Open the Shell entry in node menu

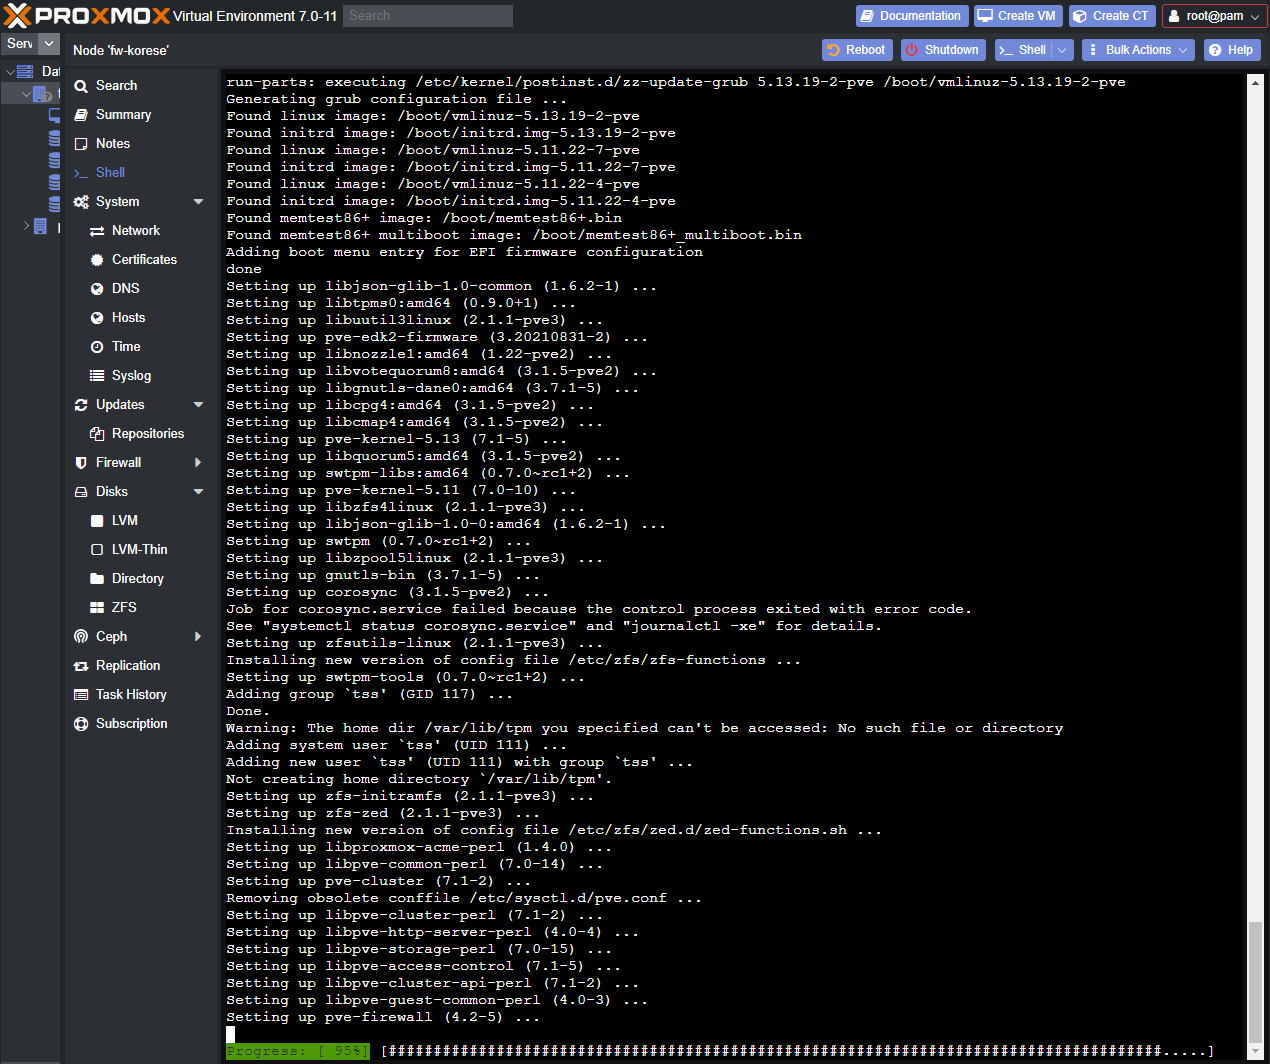pos(110,173)
